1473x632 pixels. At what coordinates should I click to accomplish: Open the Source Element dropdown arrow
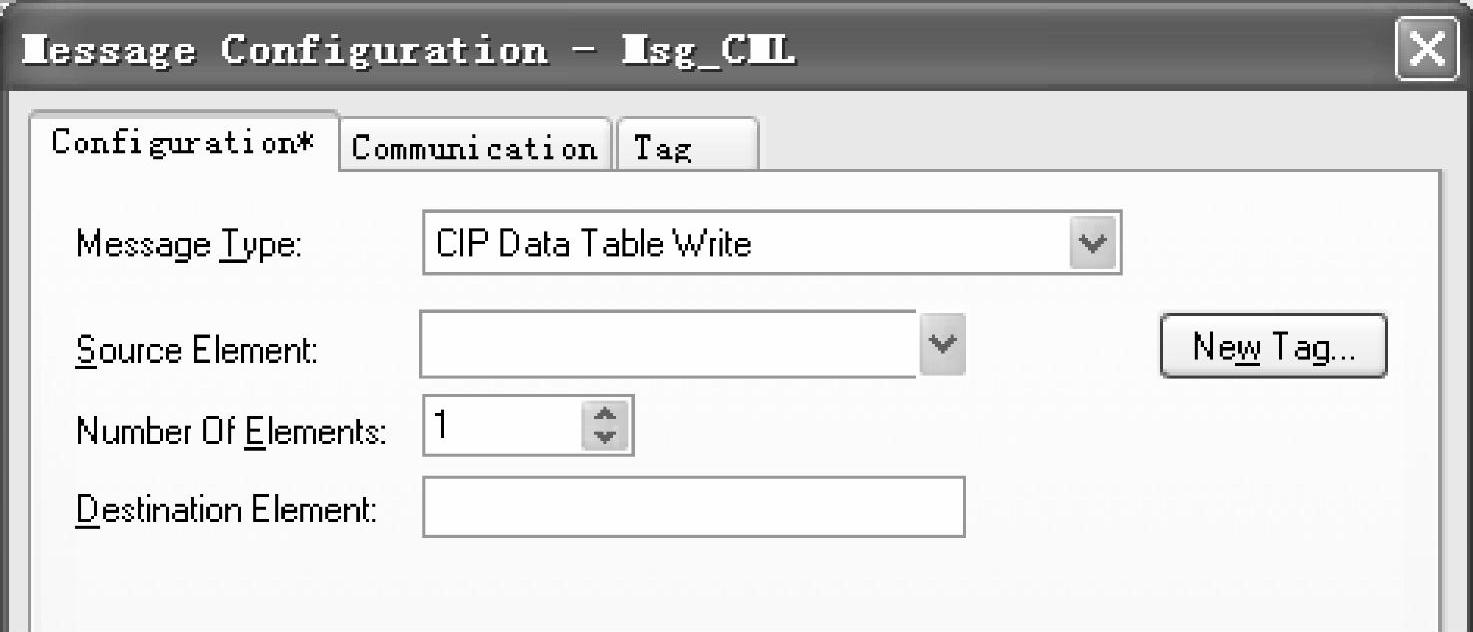pos(941,344)
